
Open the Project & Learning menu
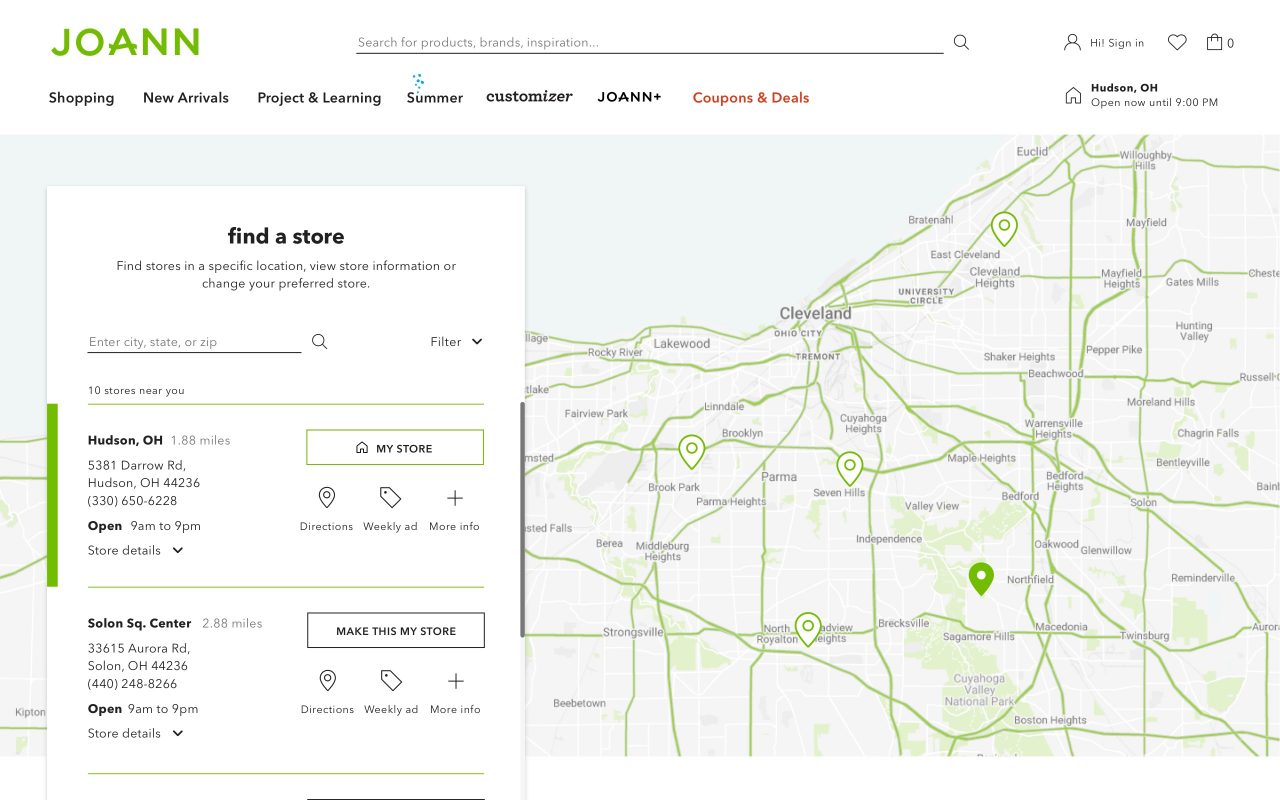pos(319,98)
